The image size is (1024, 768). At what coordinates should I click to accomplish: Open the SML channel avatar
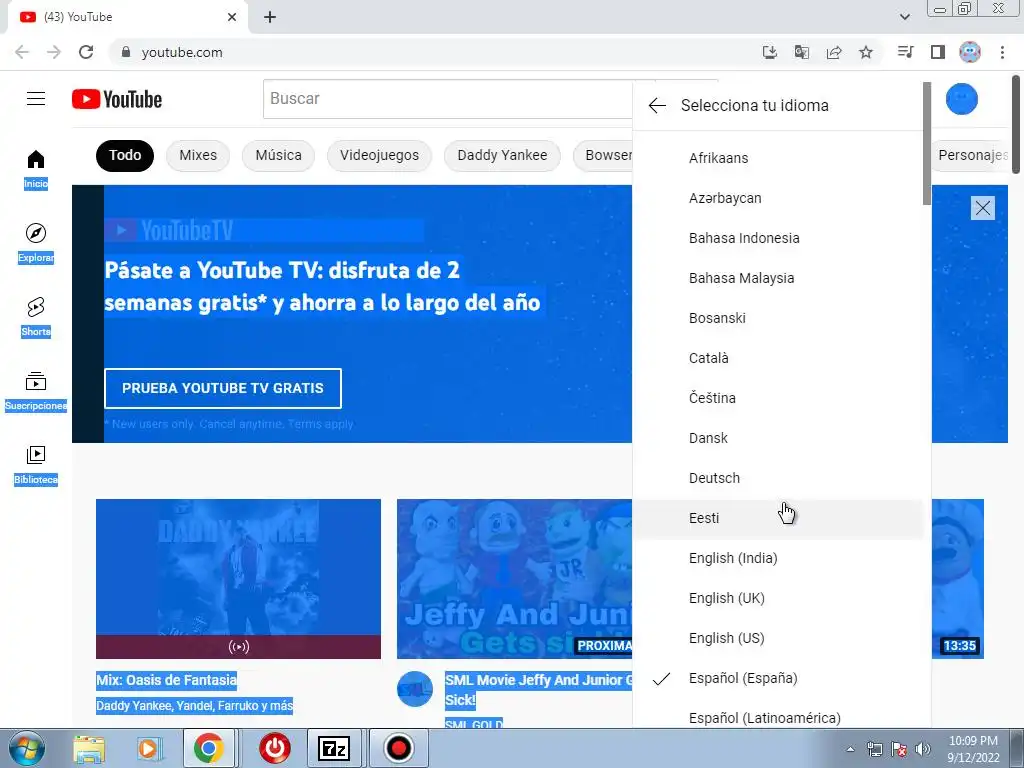coord(415,689)
